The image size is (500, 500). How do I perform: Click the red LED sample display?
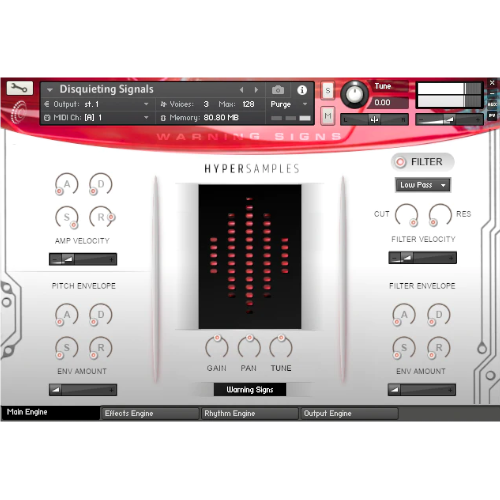coord(250,256)
